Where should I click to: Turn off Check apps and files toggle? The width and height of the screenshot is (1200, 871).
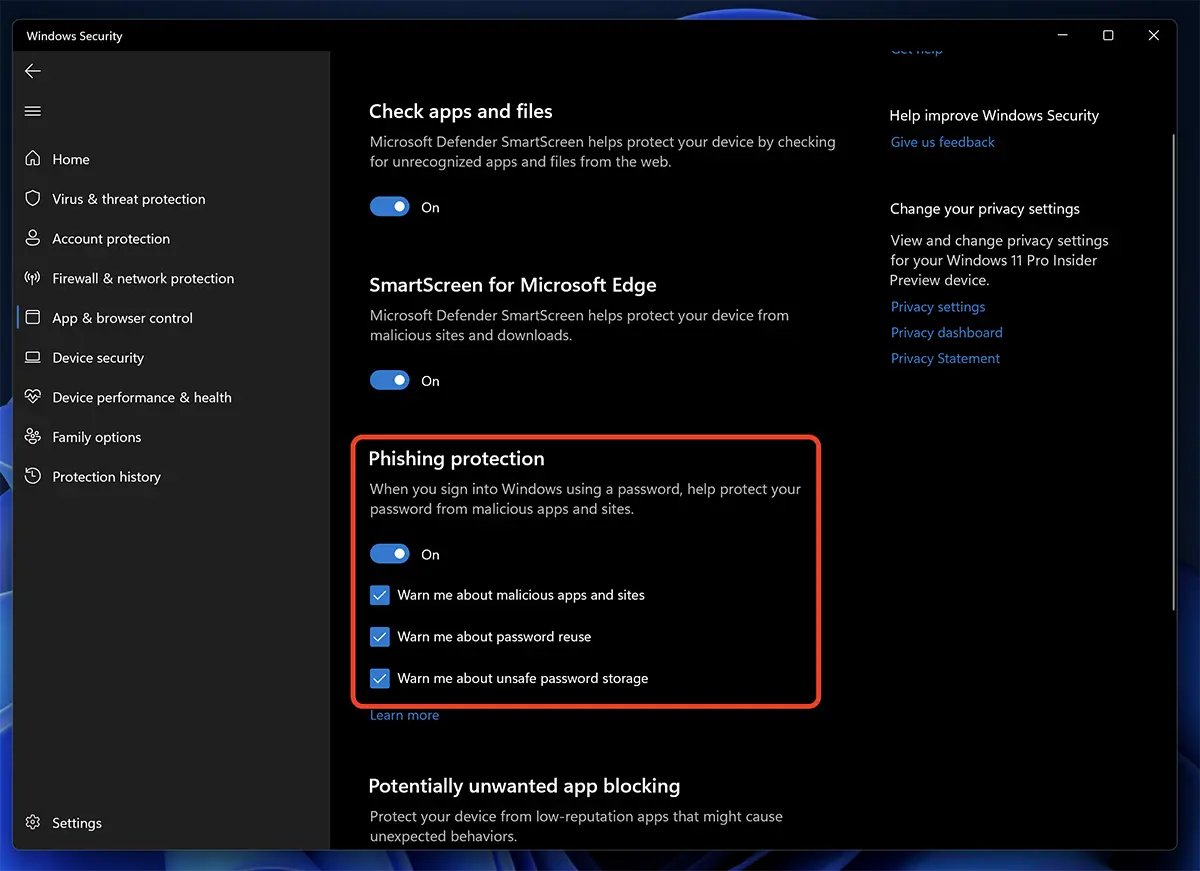click(390, 207)
